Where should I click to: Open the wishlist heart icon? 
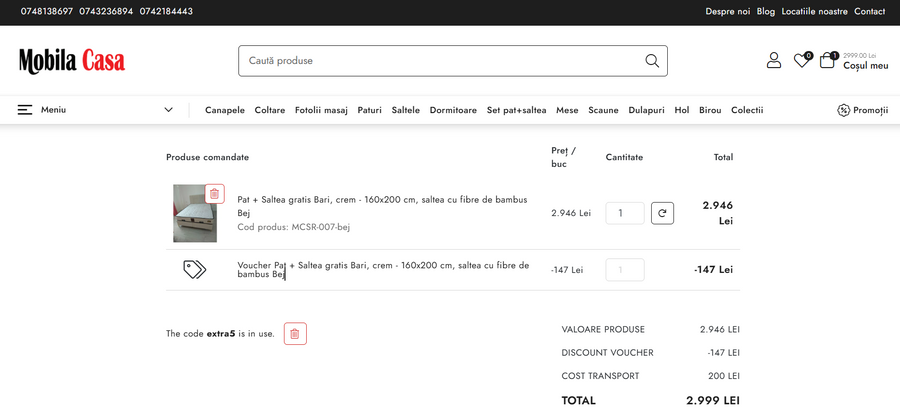(x=802, y=60)
